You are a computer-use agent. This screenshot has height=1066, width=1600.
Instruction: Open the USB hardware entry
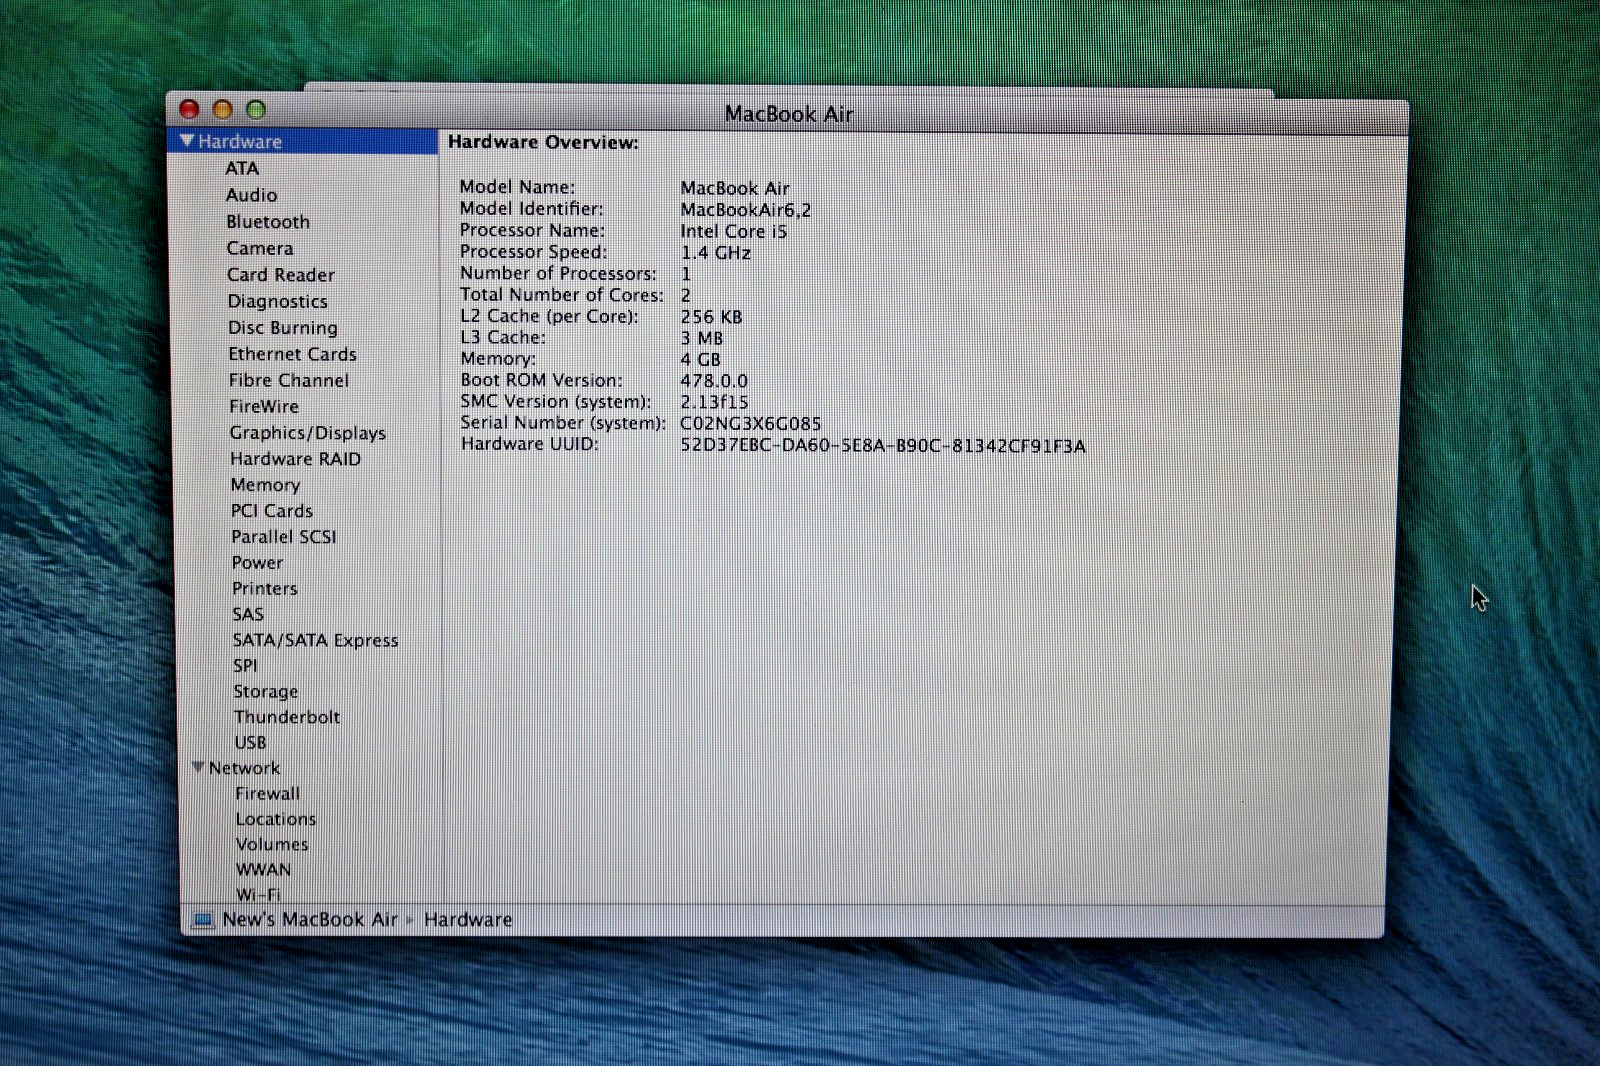tap(250, 742)
